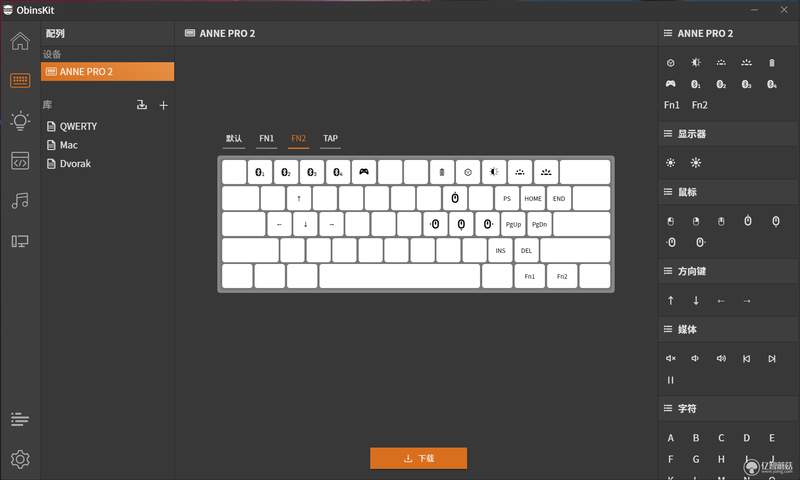Add a new layout with plus icon
The image size is (800, 480).
163,105
